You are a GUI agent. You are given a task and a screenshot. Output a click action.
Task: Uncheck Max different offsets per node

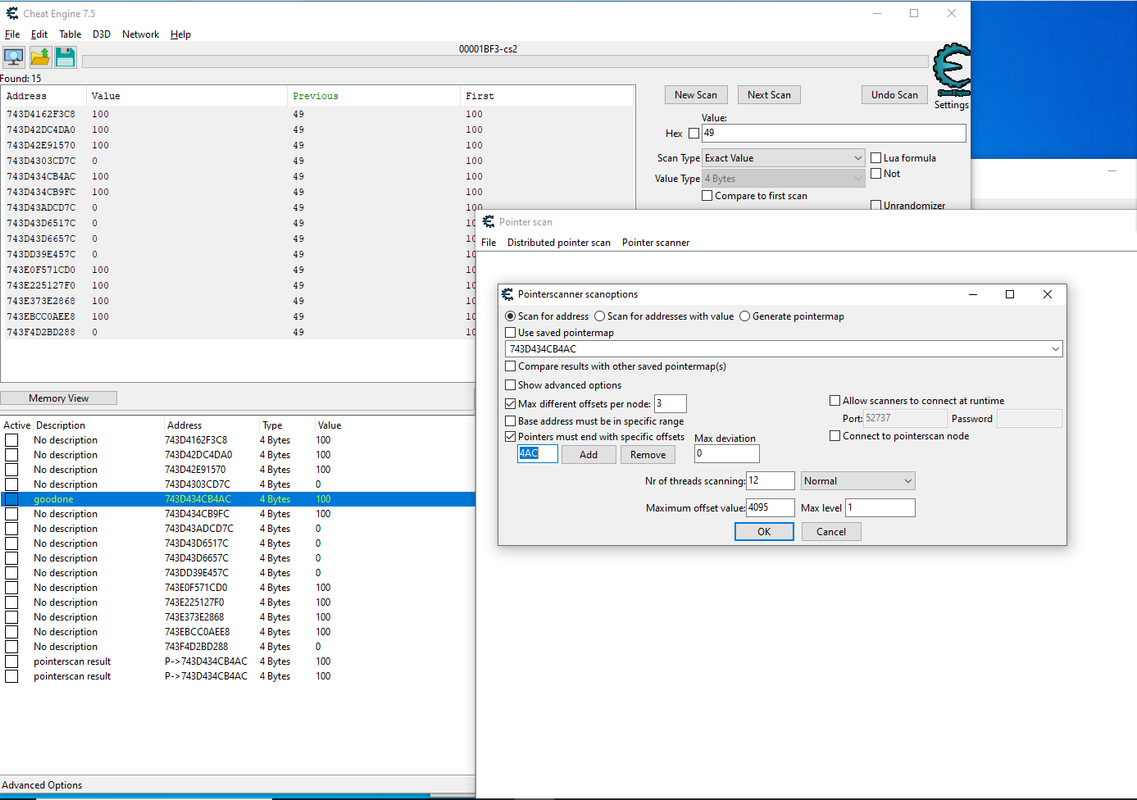(x=510, y=403)
